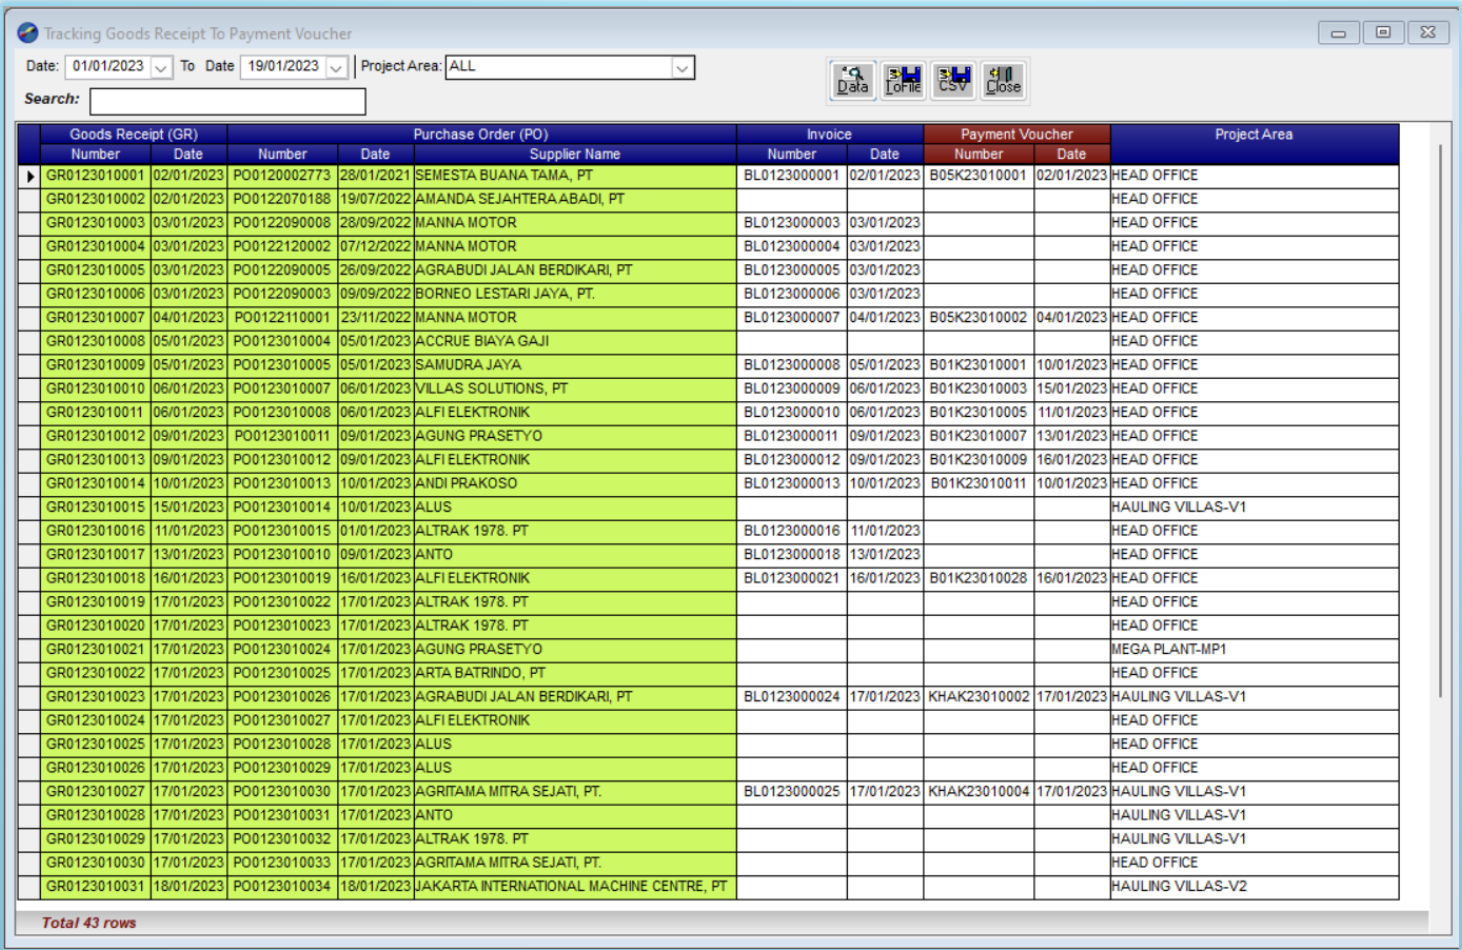This screenshot has height=950, width=1462.
Task: Select invoice number BL0123000008
Action: click(x=792, y=365)
